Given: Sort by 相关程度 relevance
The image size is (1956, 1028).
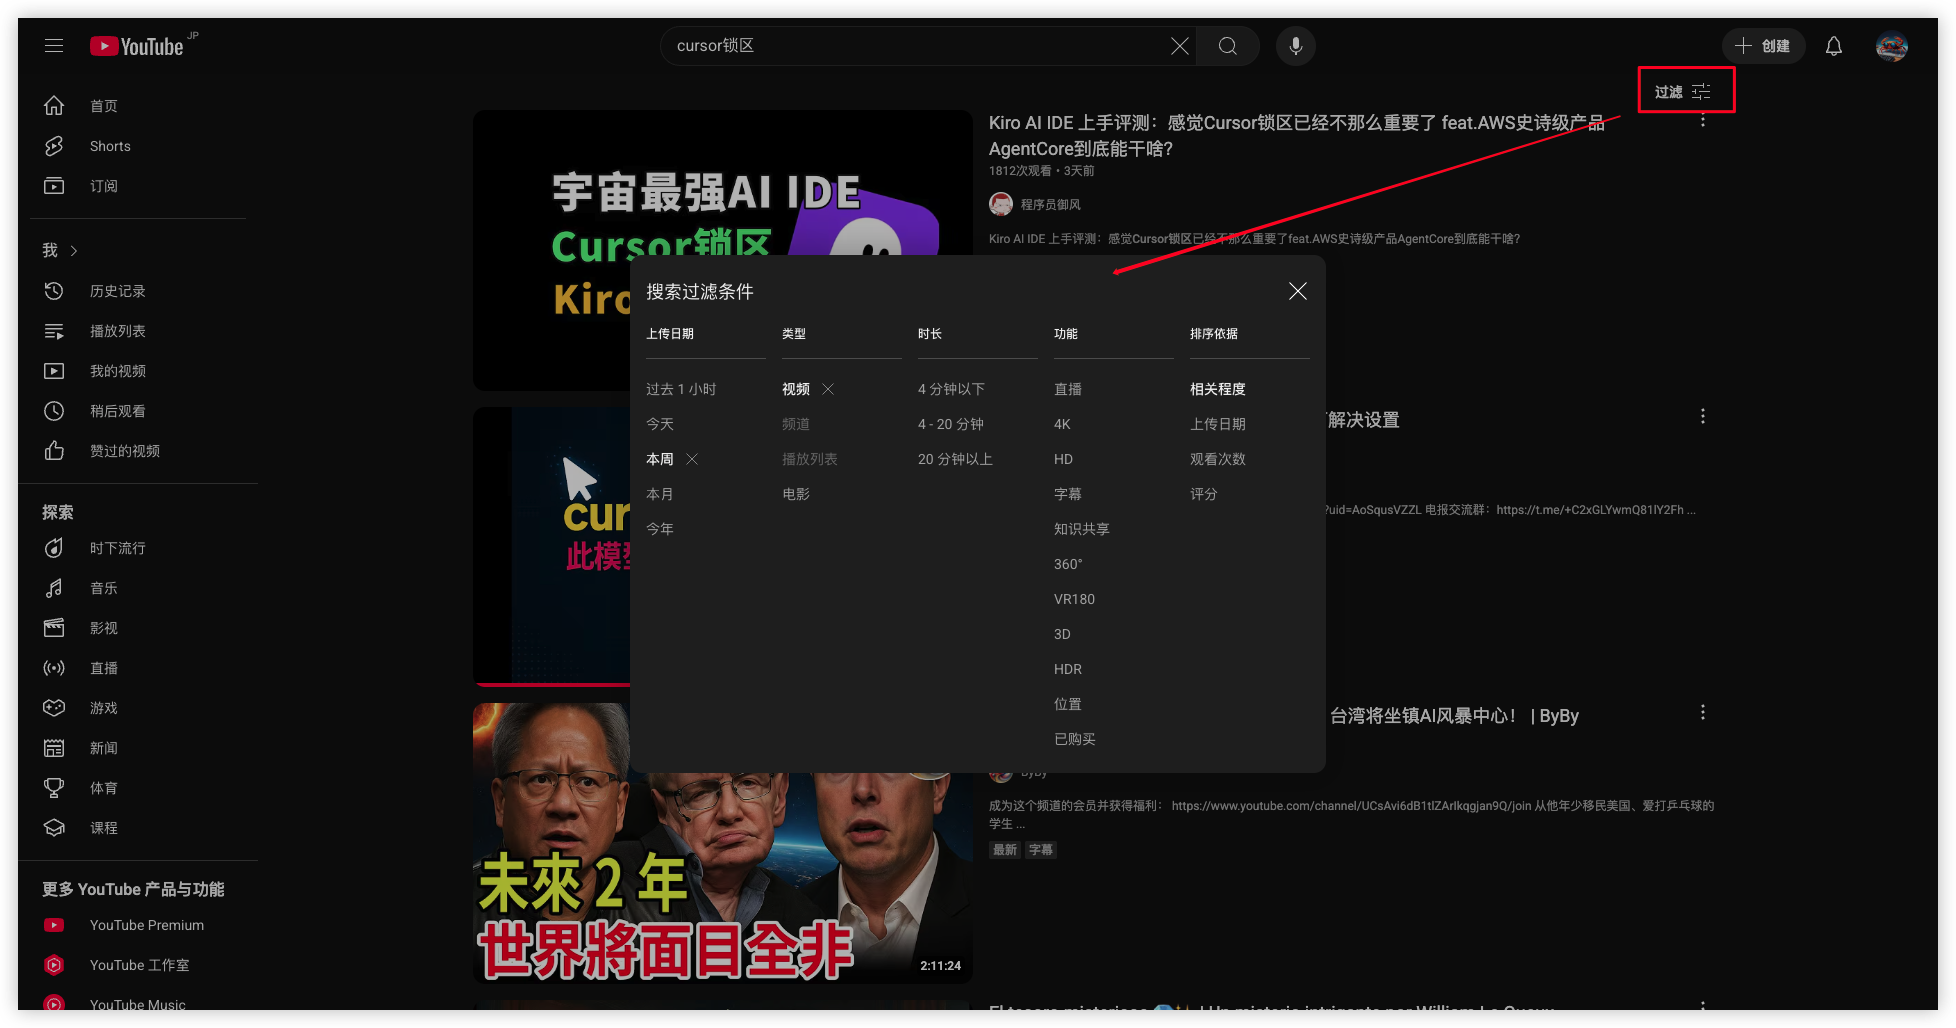Looking at the screenshot, I should click(x=1218, y=389).
